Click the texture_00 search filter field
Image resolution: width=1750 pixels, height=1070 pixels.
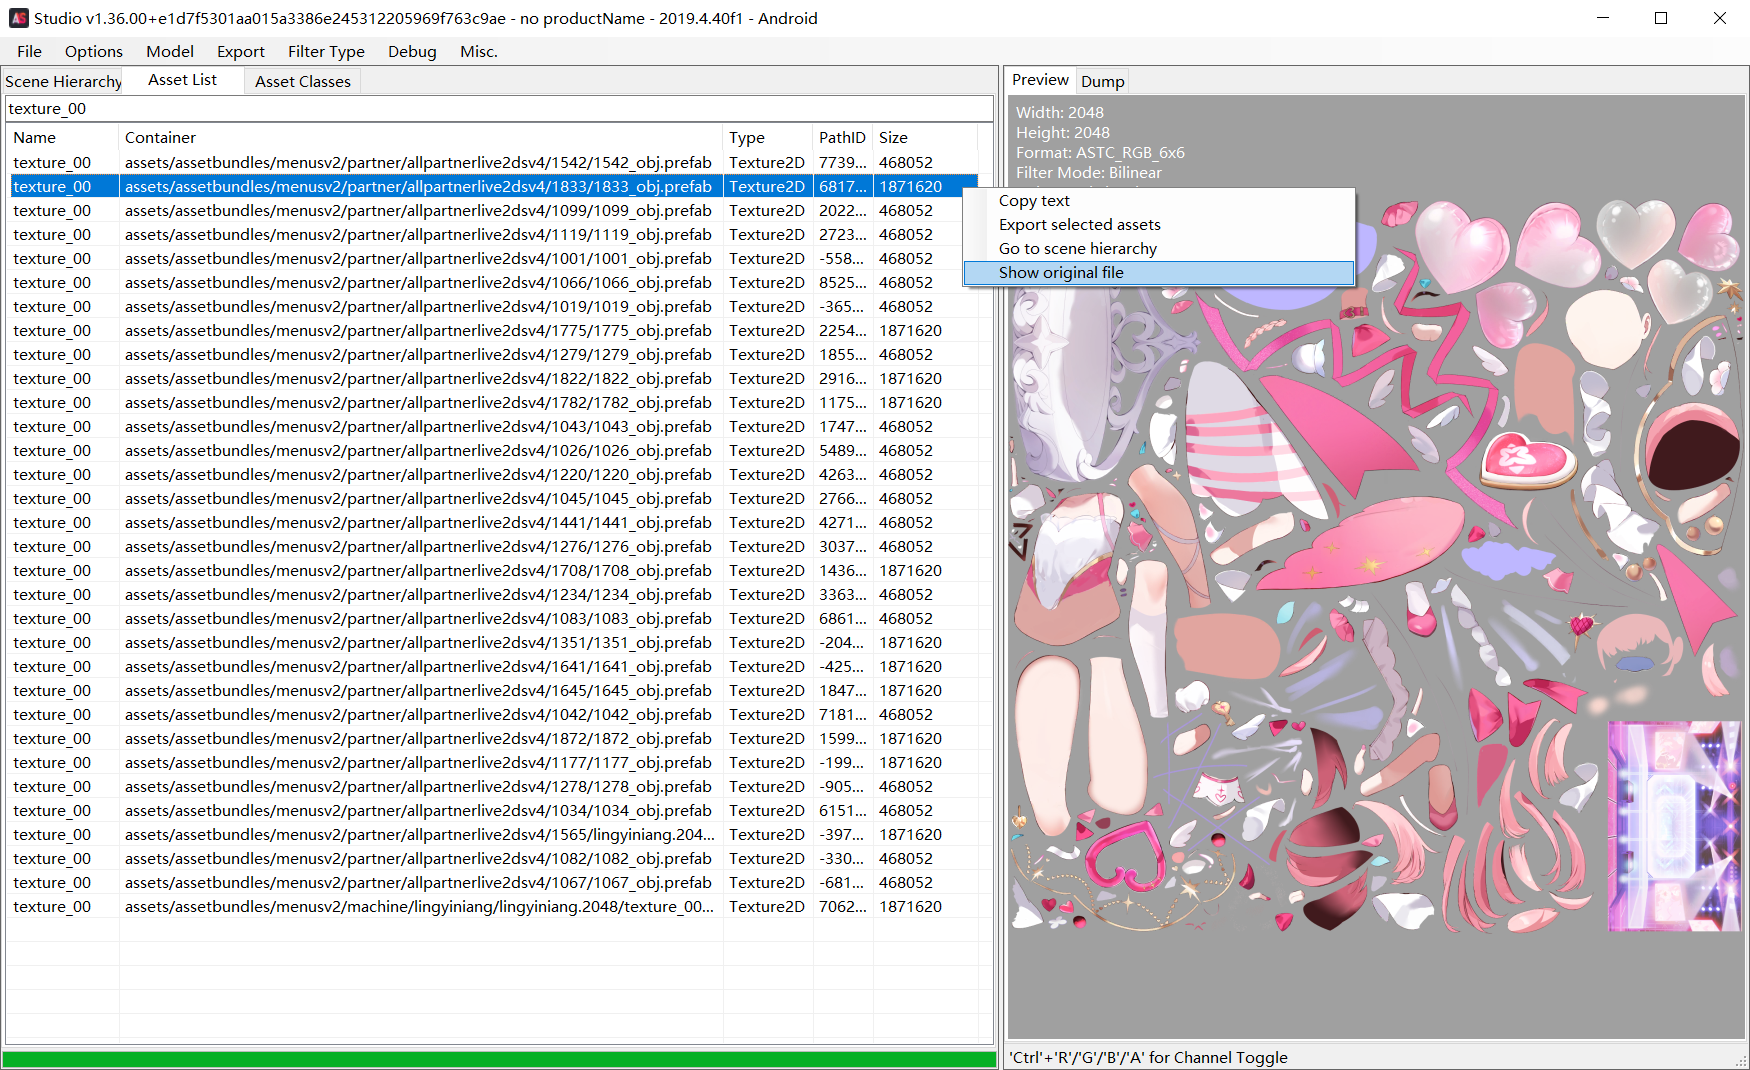[x=499, y=108]
